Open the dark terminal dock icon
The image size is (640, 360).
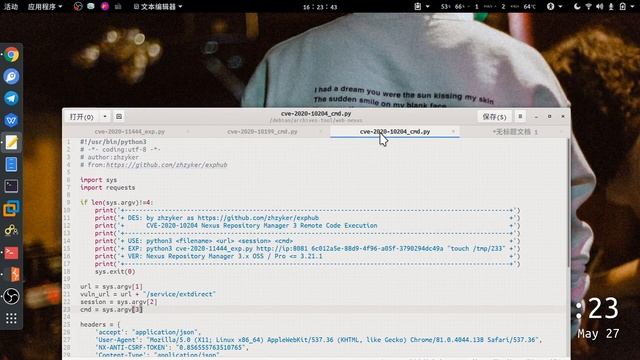[11, 187]
